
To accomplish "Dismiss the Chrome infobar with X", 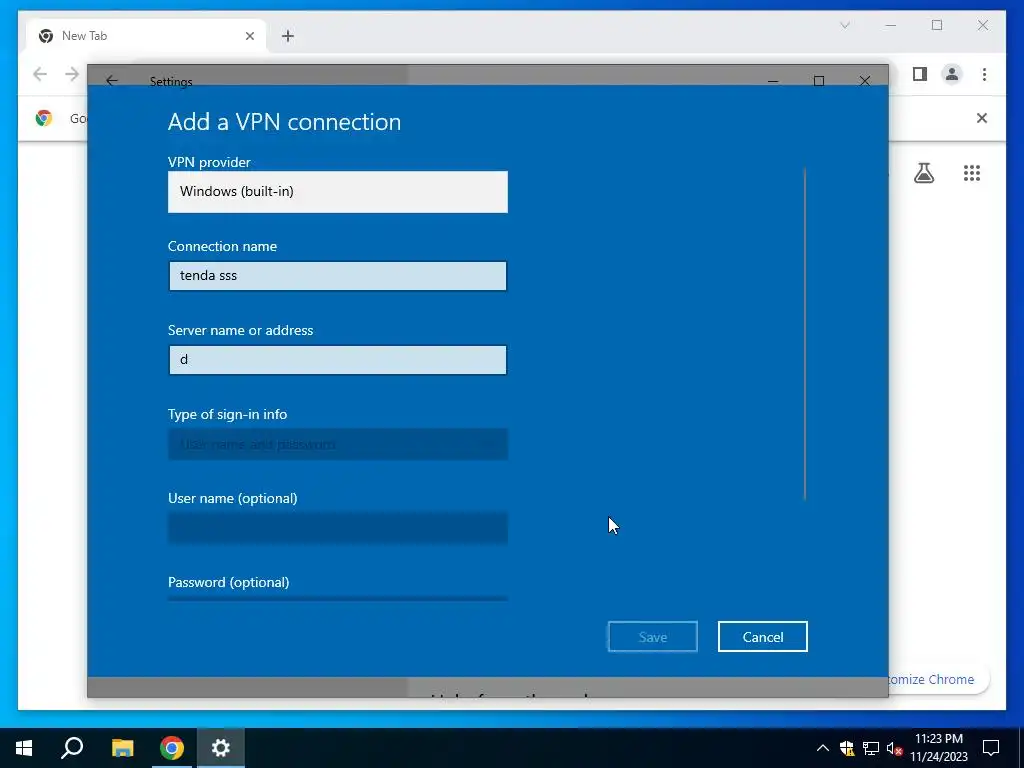I will coord(982,118).
